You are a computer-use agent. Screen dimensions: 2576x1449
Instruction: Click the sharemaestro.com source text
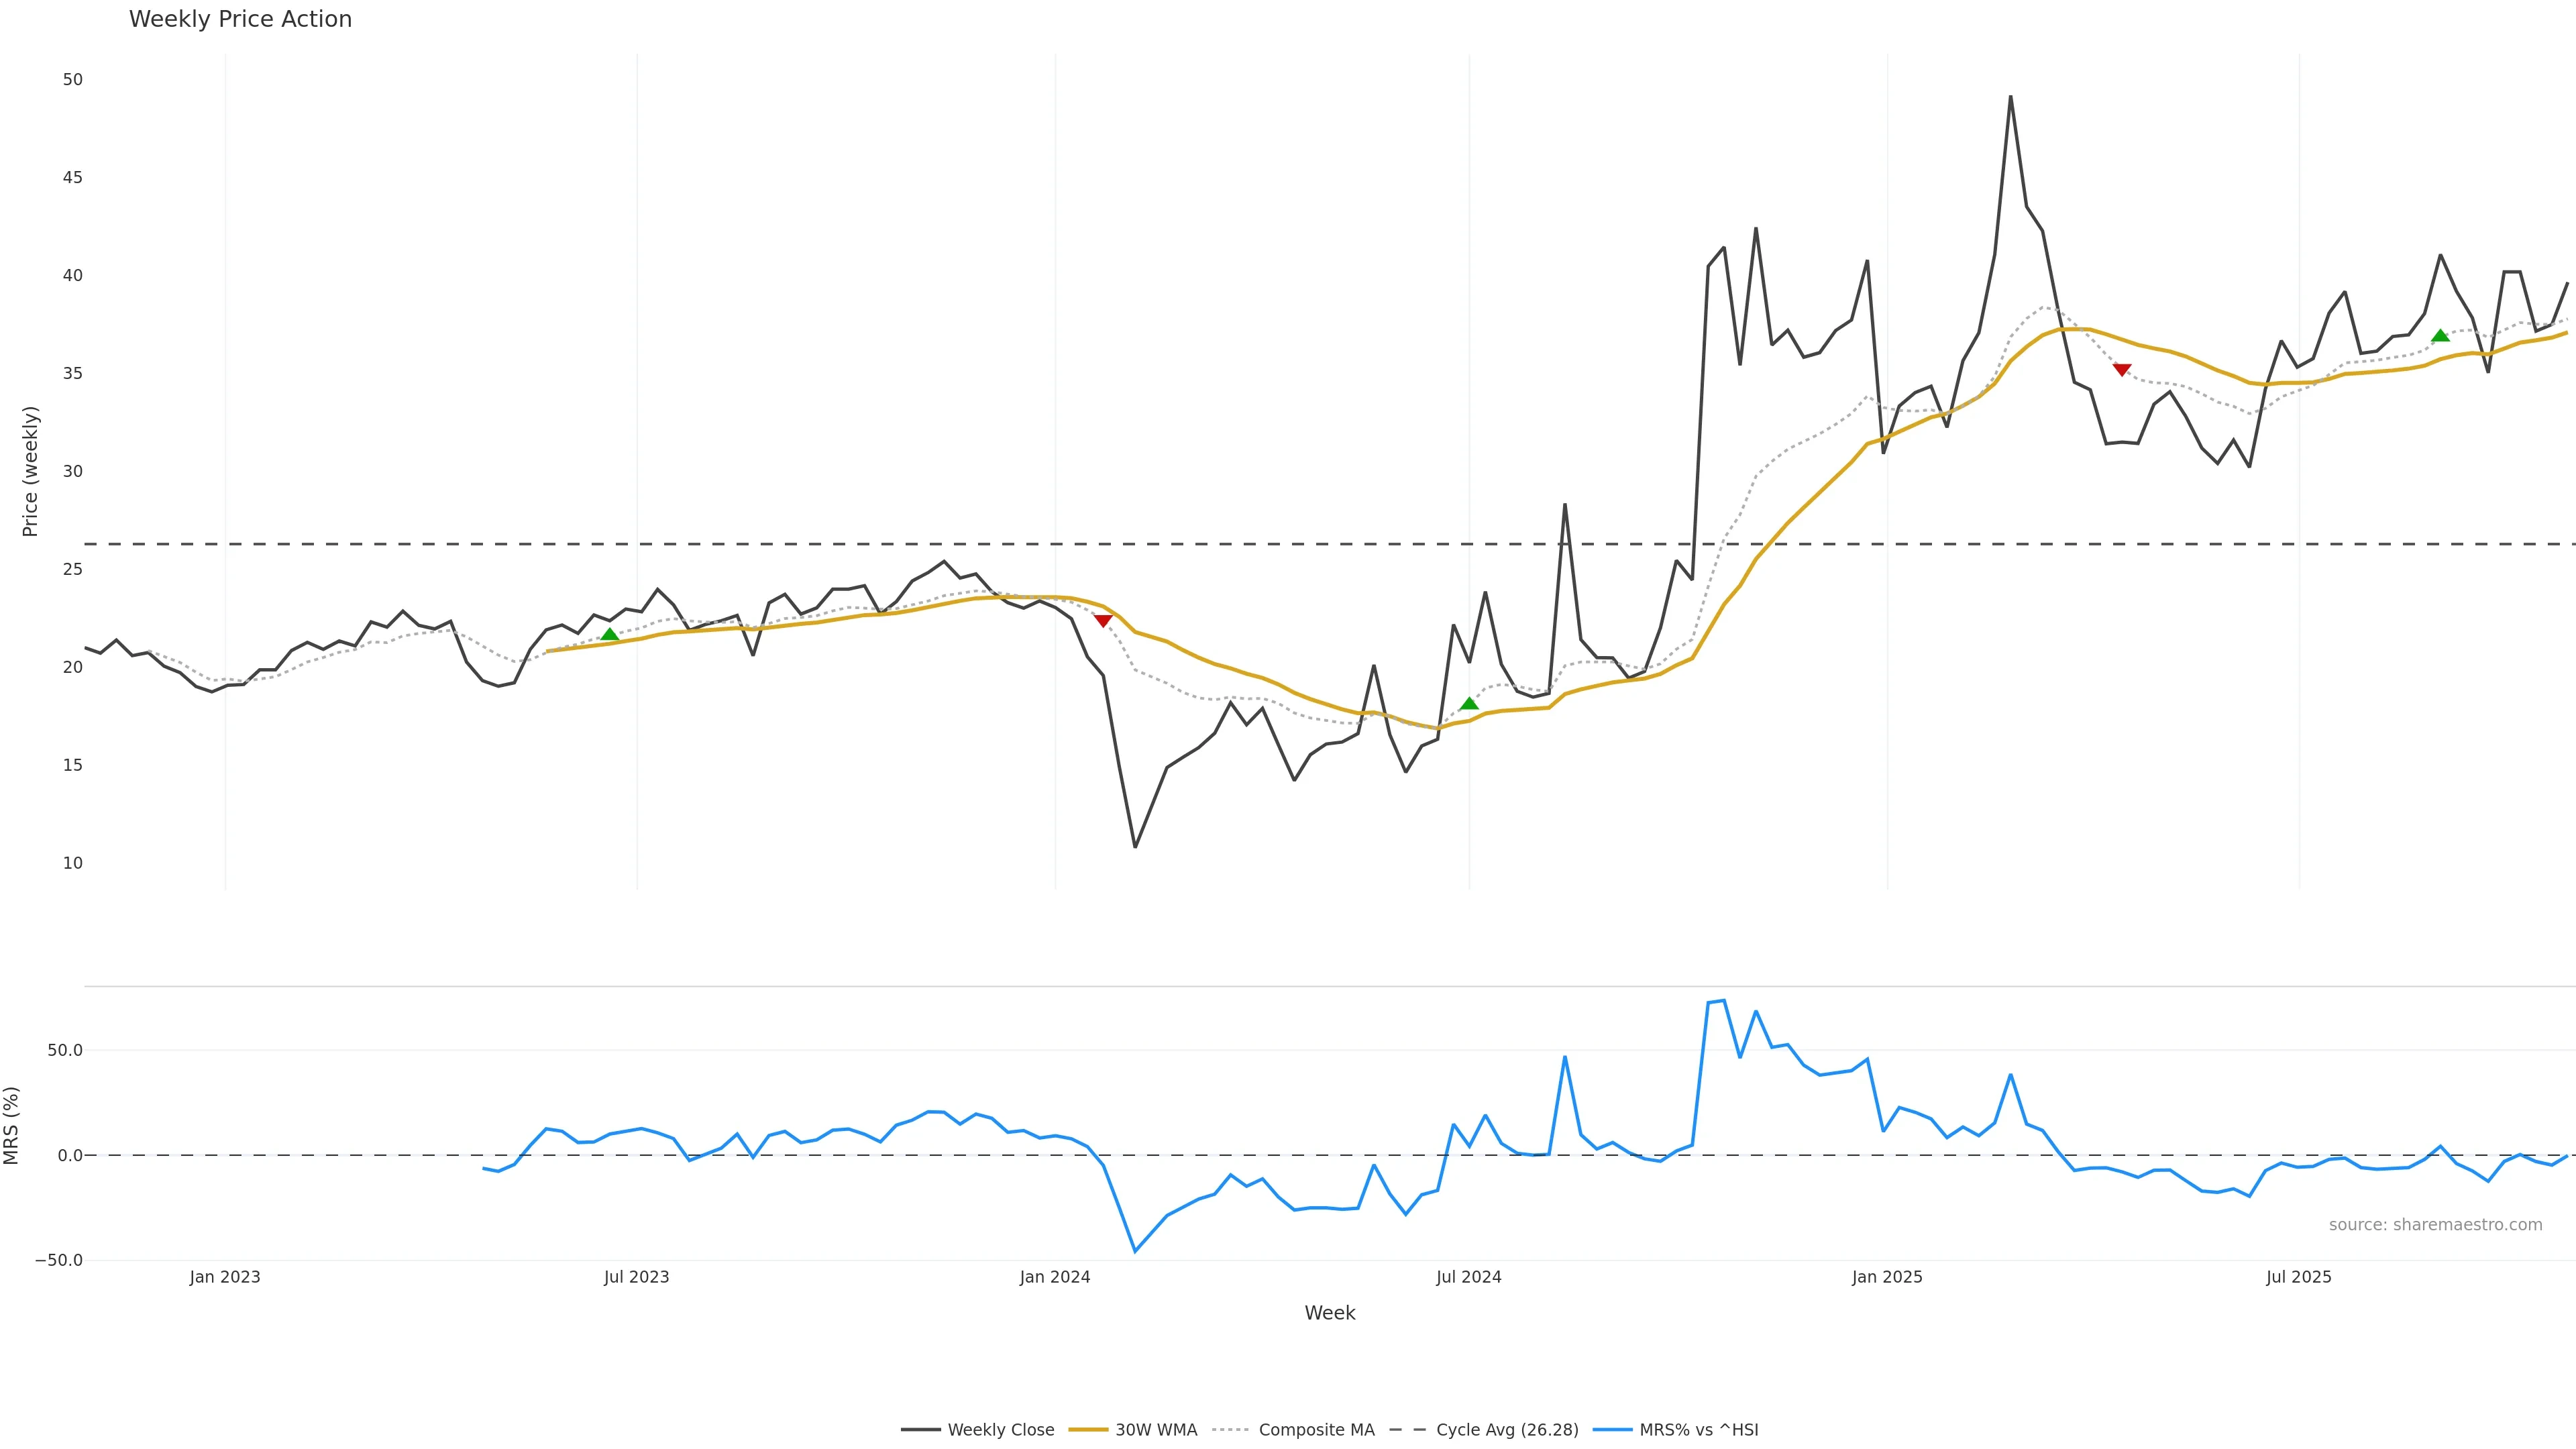(2435, 1225)
